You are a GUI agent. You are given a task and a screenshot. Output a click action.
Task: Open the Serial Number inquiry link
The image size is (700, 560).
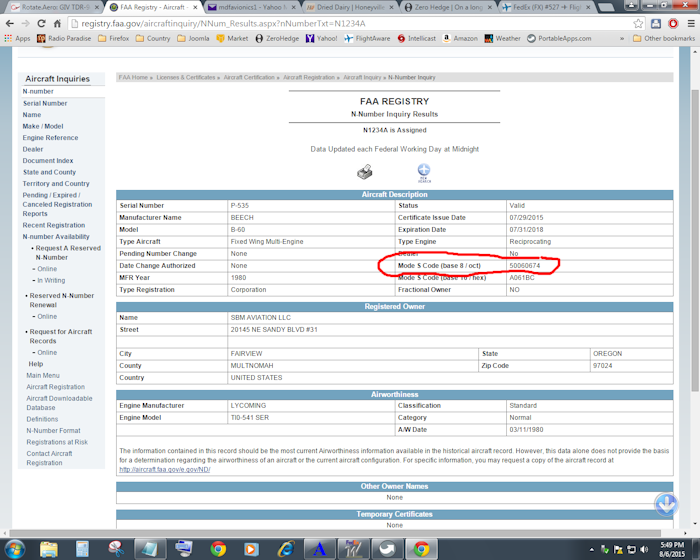(45, 103)
